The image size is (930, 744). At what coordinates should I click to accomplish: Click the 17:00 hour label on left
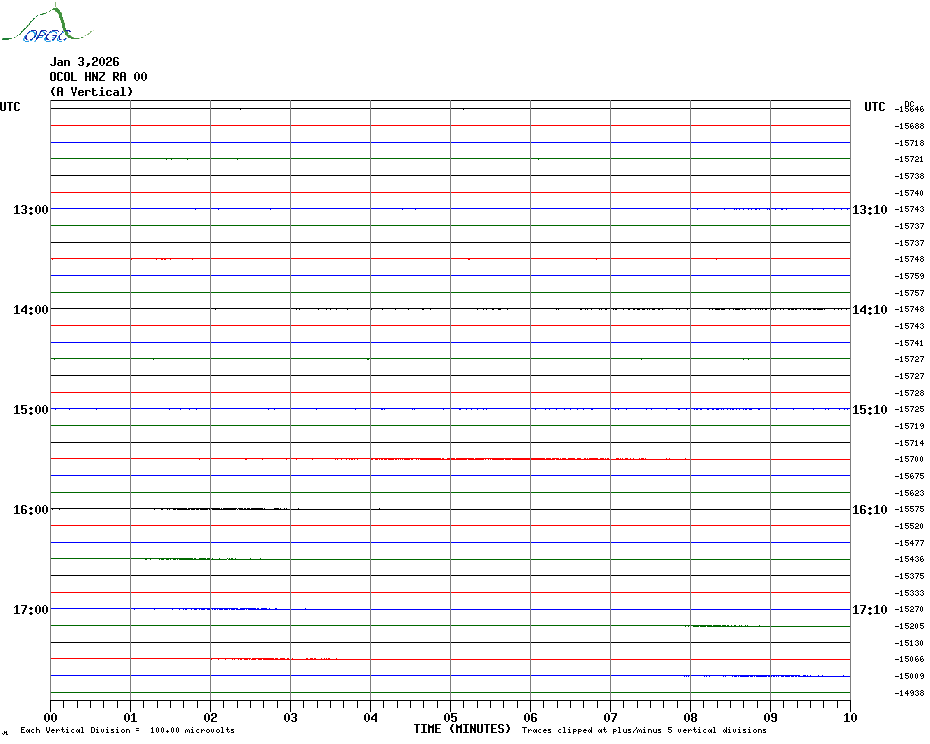(30, 610)
